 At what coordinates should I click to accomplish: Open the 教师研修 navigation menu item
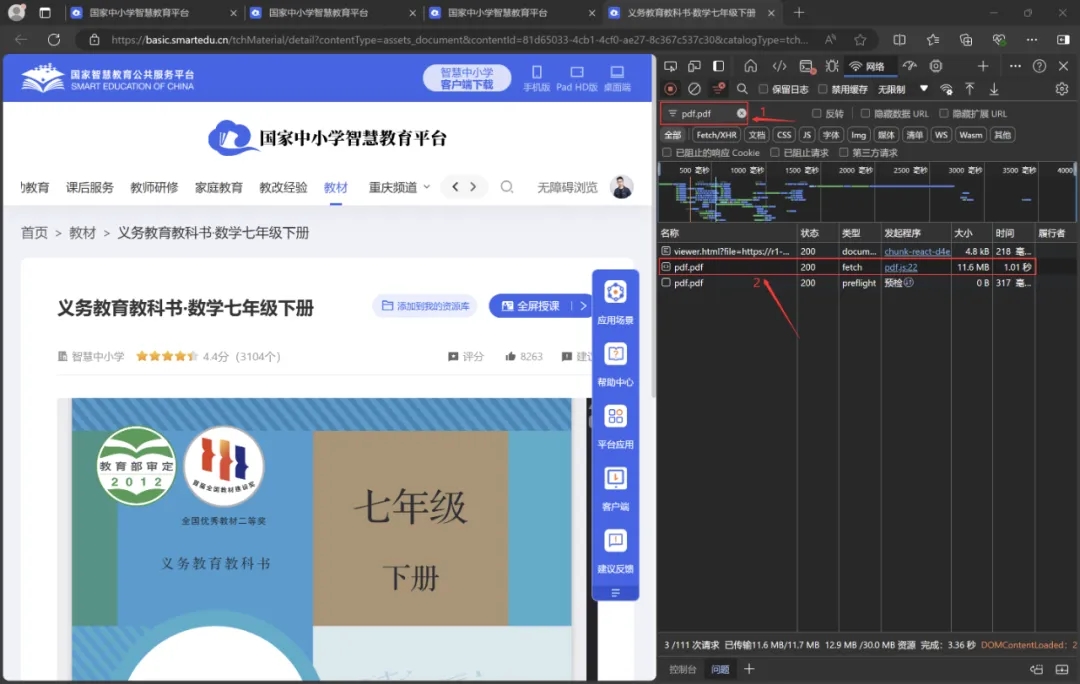154,187
